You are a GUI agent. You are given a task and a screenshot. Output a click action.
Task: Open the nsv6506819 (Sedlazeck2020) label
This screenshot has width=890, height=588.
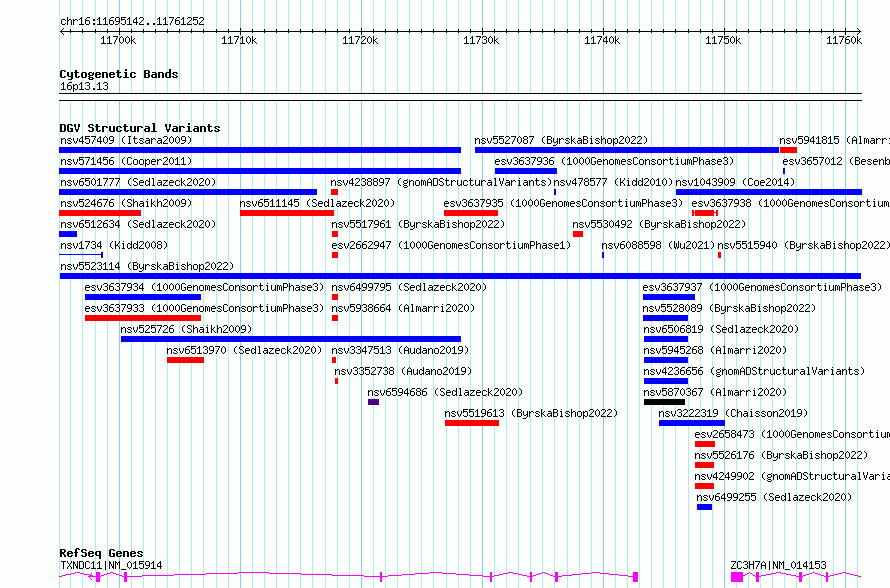pyautogui.click(x=721, y=329)
